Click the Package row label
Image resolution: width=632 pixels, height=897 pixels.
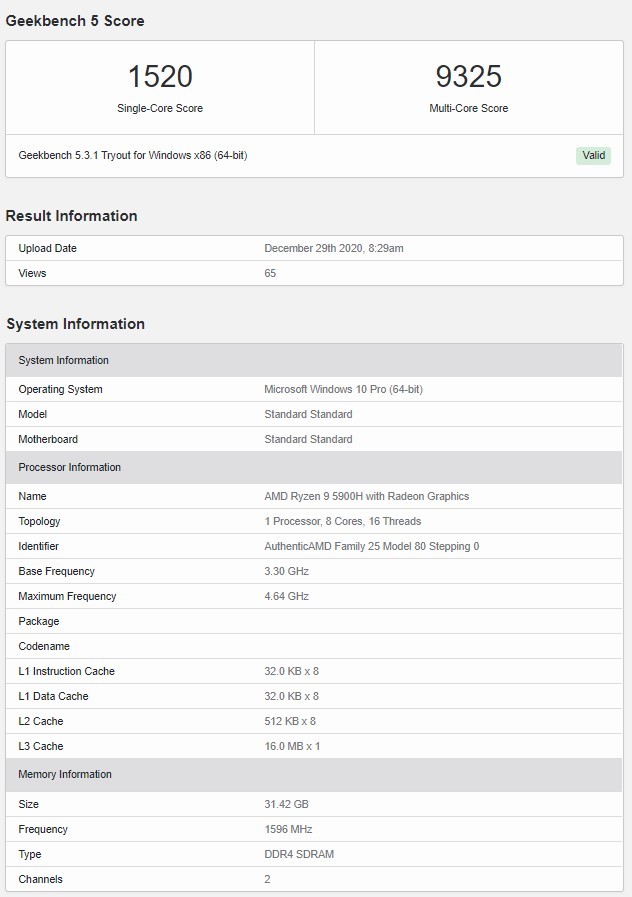click(39, 621)
